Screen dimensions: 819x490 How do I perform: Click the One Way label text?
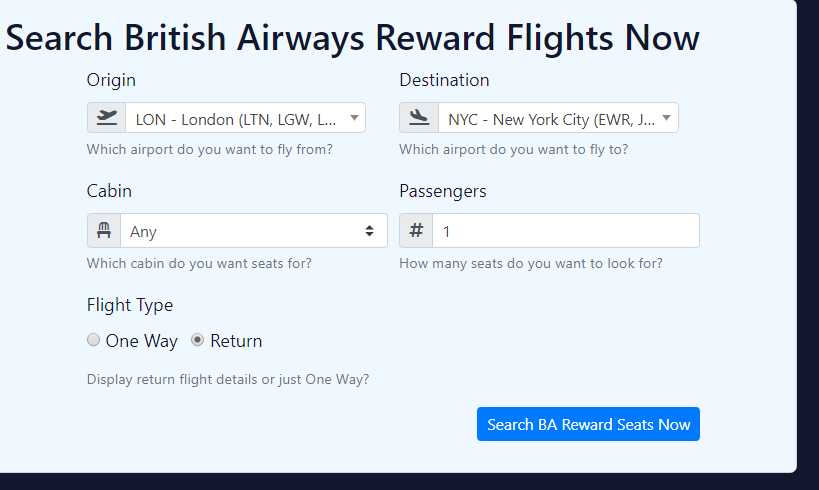(142, 341)
